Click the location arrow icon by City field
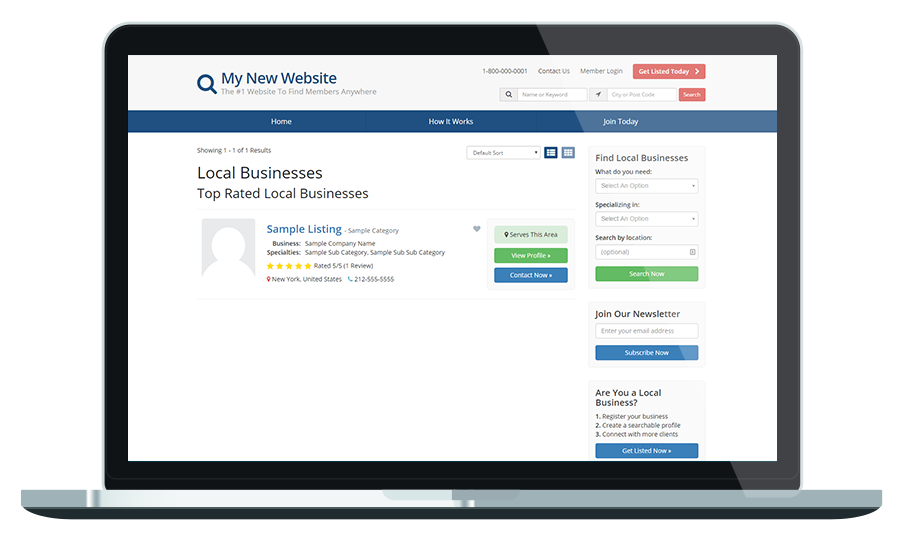Screen dimensions: 908x536 598,94
